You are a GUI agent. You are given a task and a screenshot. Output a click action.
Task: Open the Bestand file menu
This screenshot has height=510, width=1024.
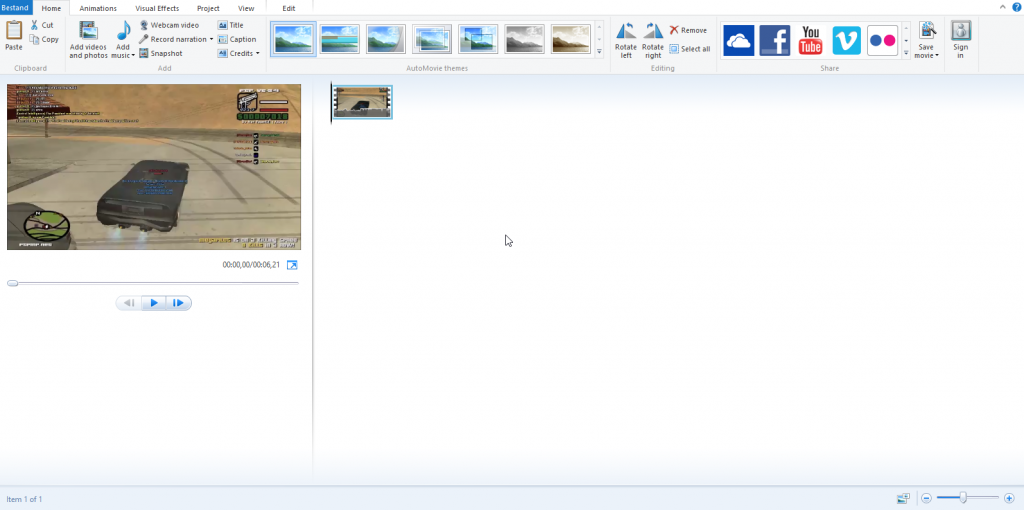pos(16,8)
